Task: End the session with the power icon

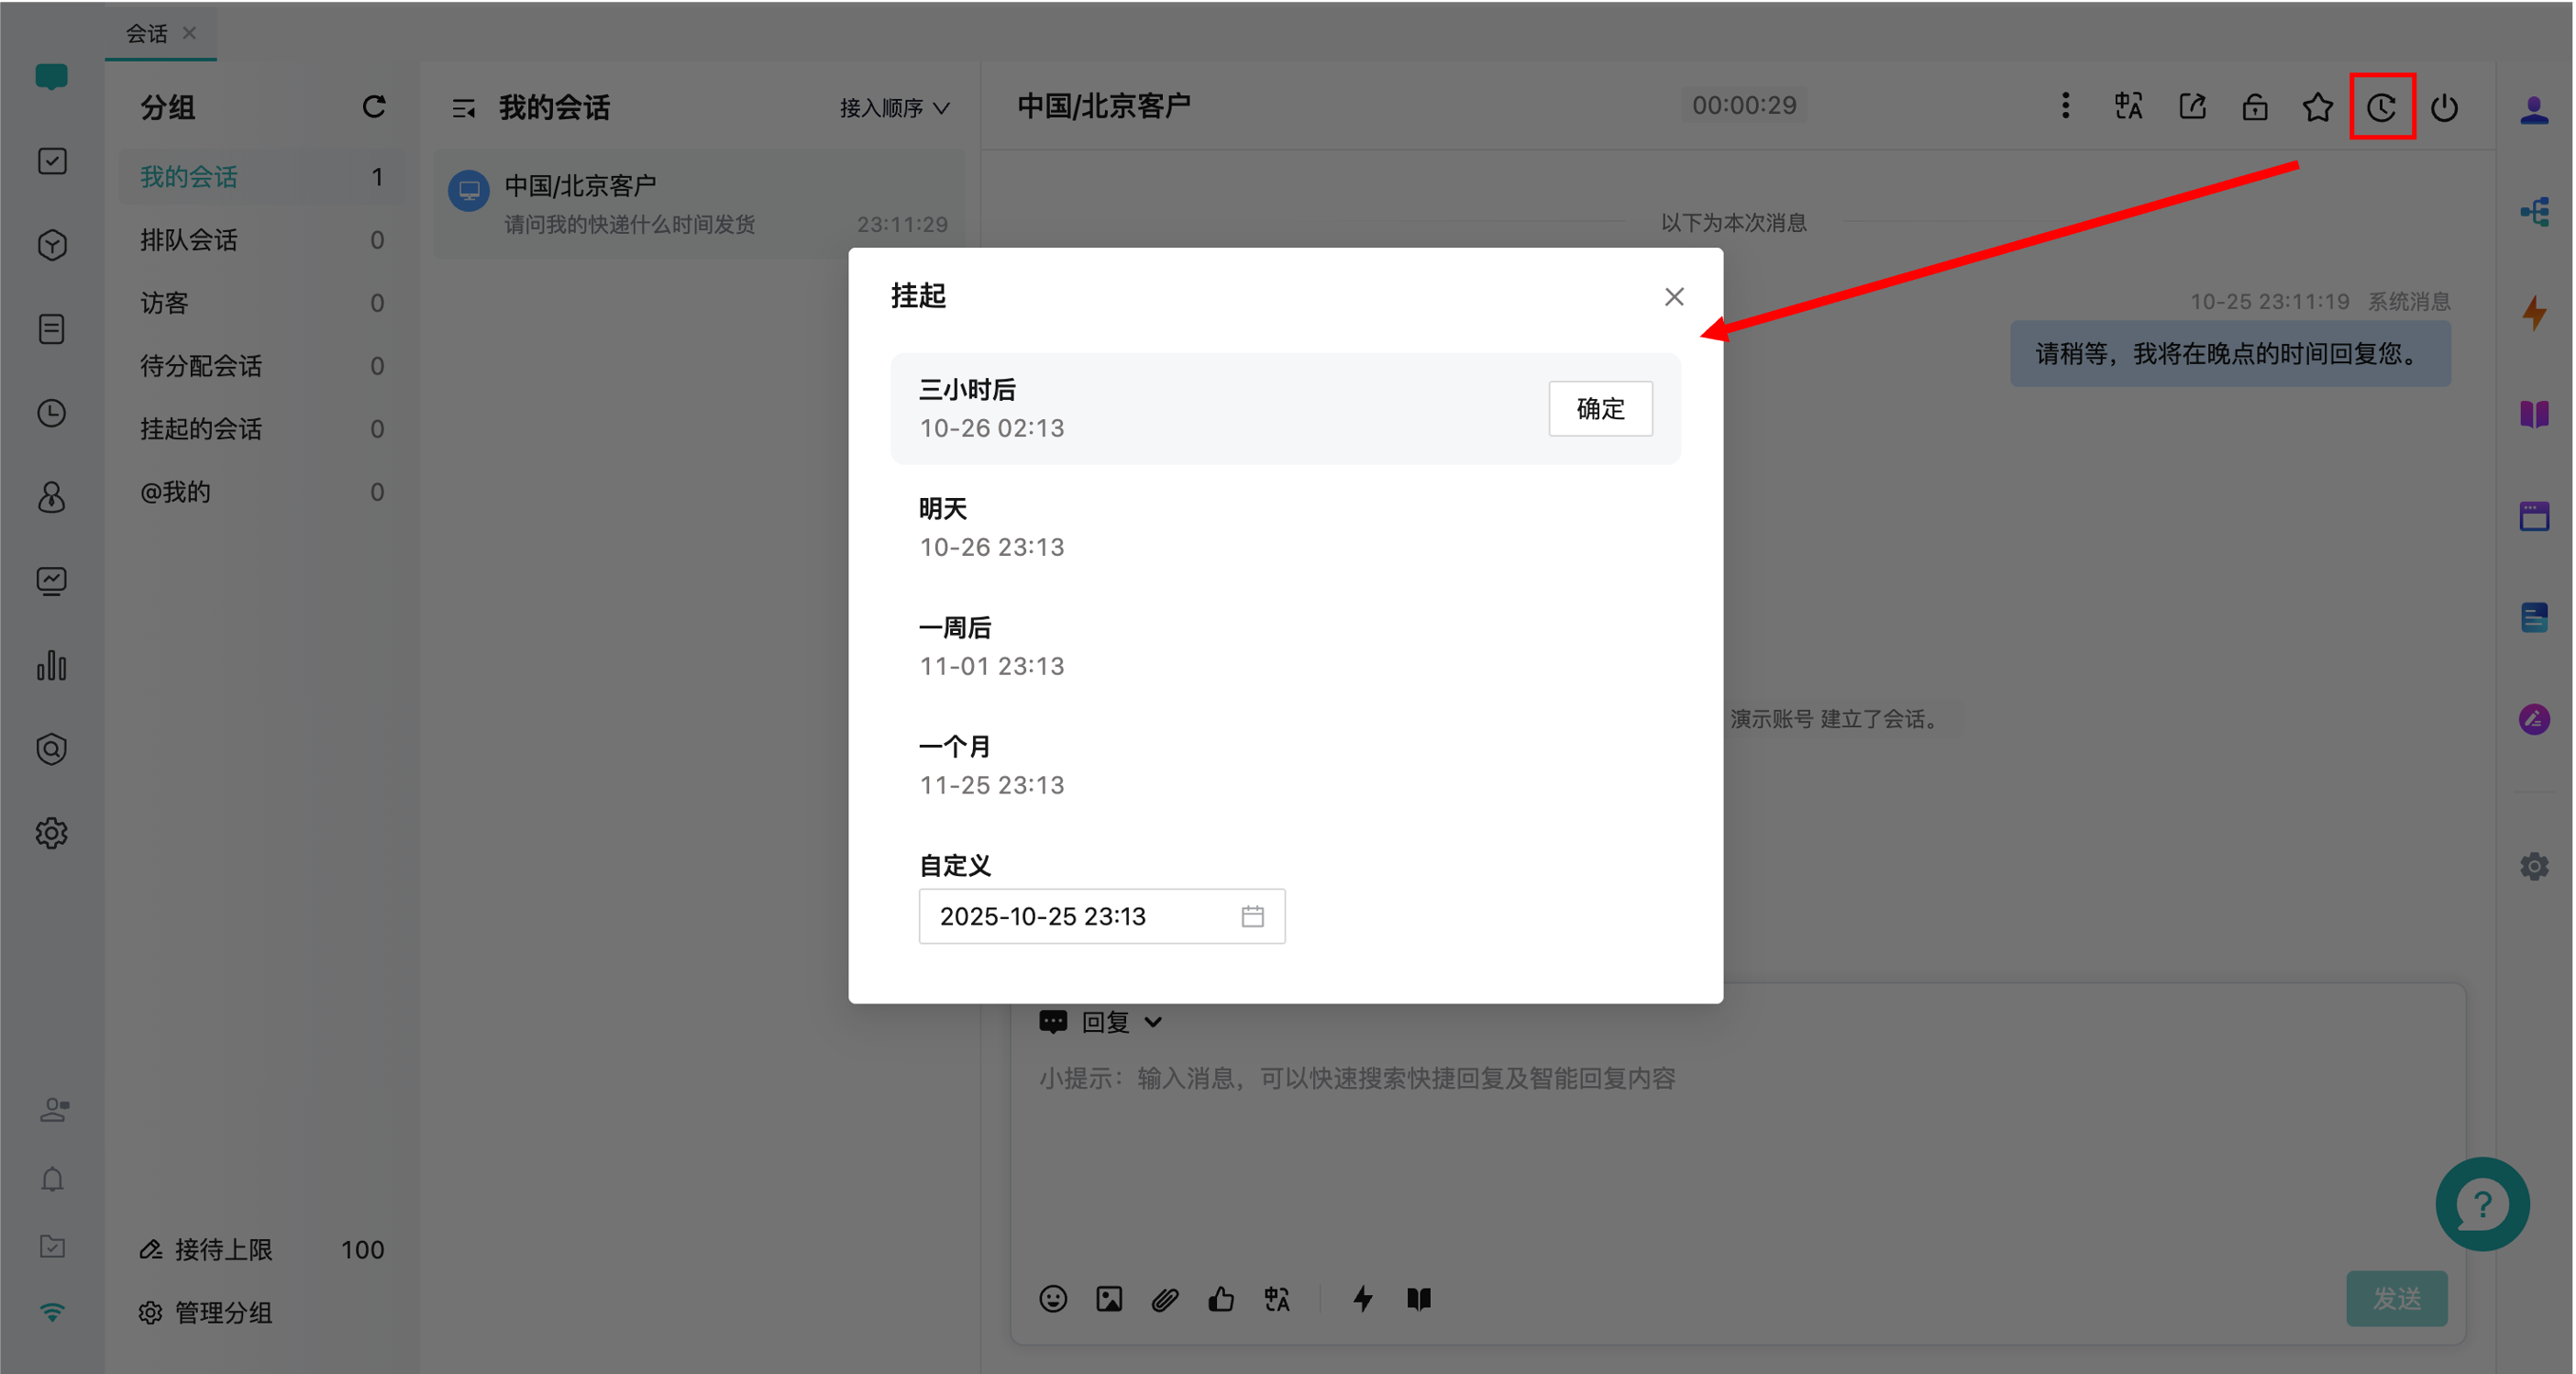Action: pyautogui.click(x=2446, y=107)
